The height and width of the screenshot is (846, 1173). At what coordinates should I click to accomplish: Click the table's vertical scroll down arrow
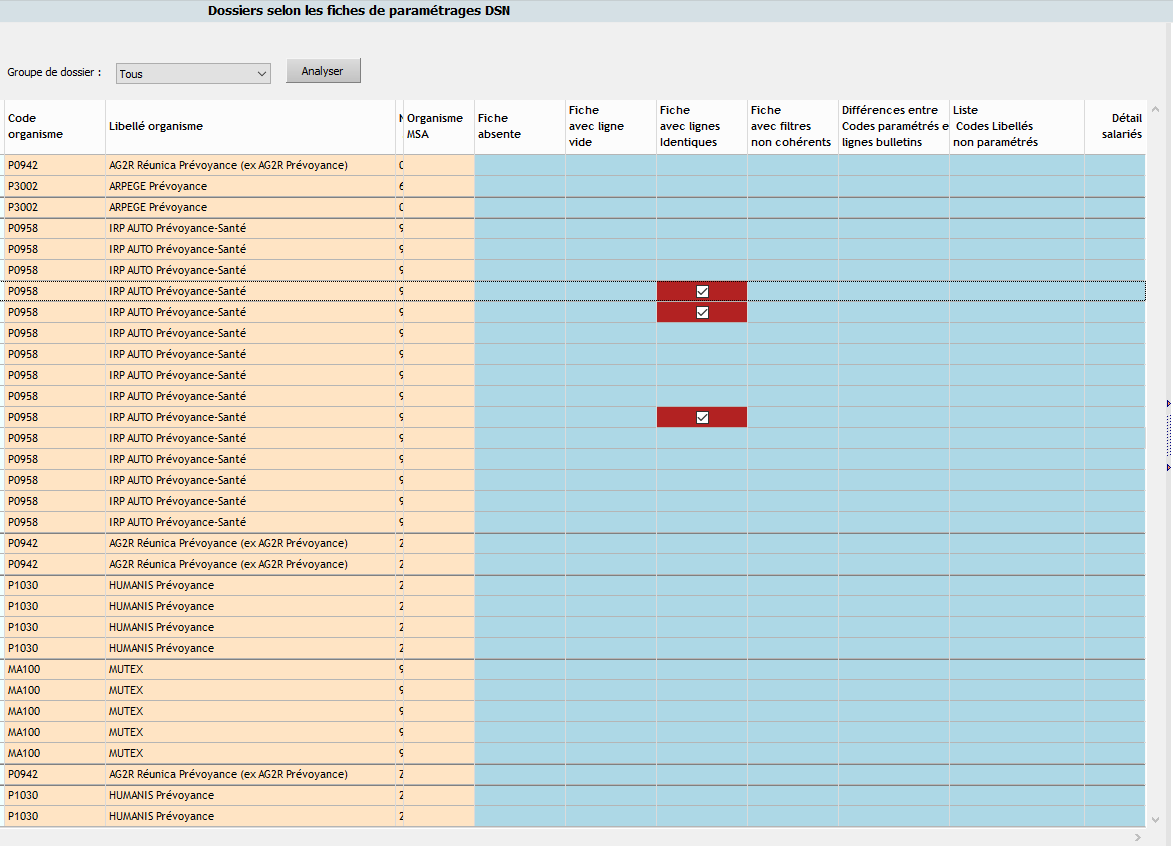(1156, 820)
